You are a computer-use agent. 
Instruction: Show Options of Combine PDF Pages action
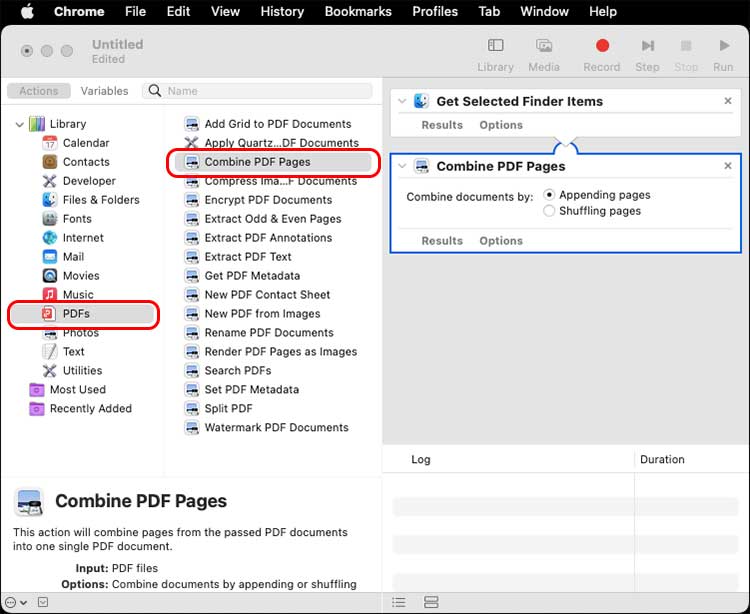(x=501, y=241)
